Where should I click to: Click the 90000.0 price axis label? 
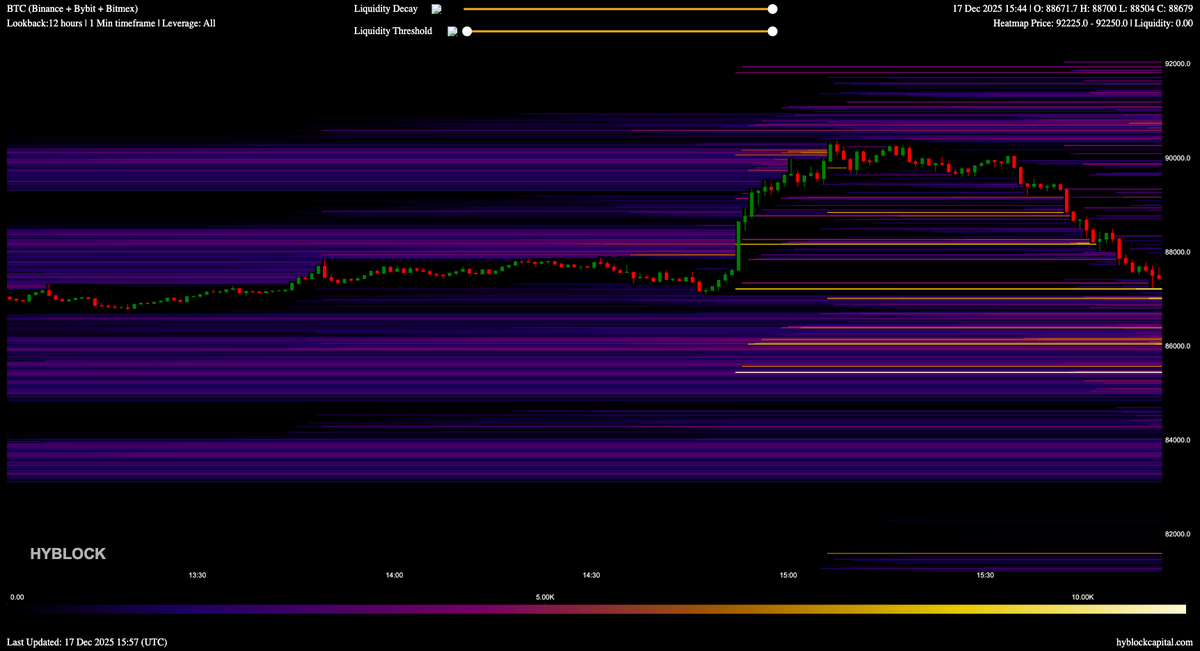click(x=1178, y=158)
